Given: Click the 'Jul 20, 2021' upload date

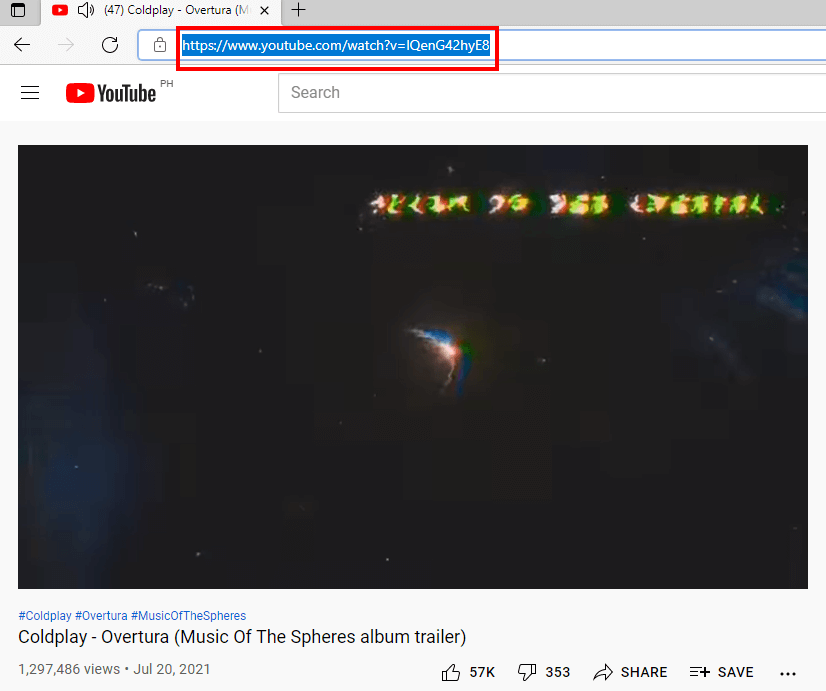Looking at the screenshot, I should (x=172, y=669).
